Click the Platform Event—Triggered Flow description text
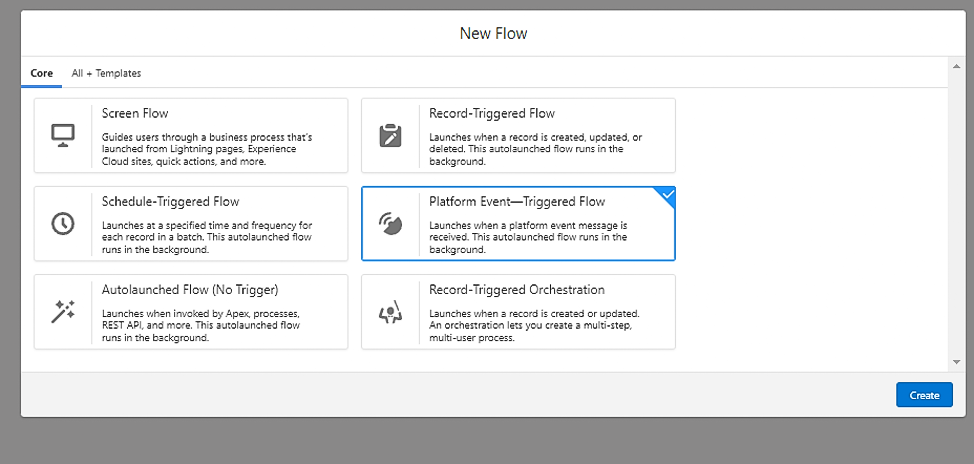This screenshot has height=464, width=974. click(x=528, y=237)
